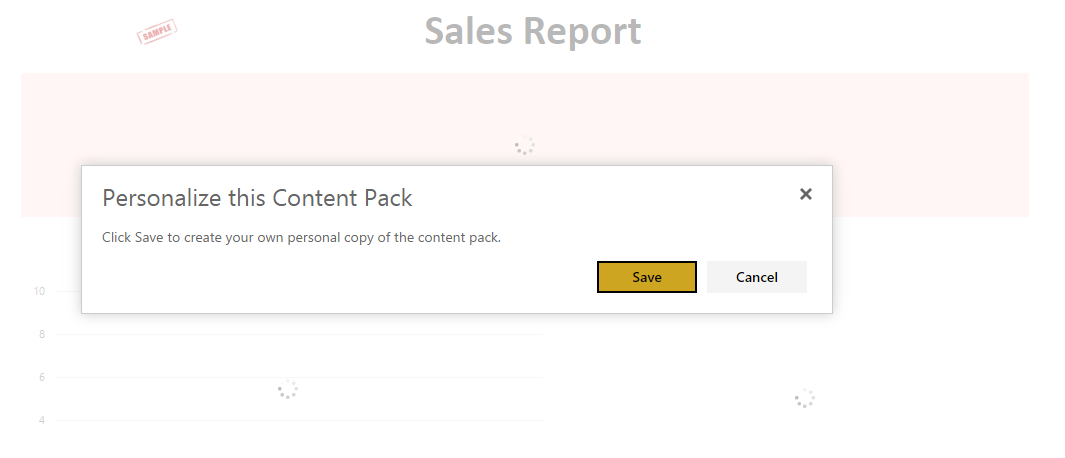Click the gridline next to value 6
Screen dimensions: 1065x458
click(x=299, y=377)
